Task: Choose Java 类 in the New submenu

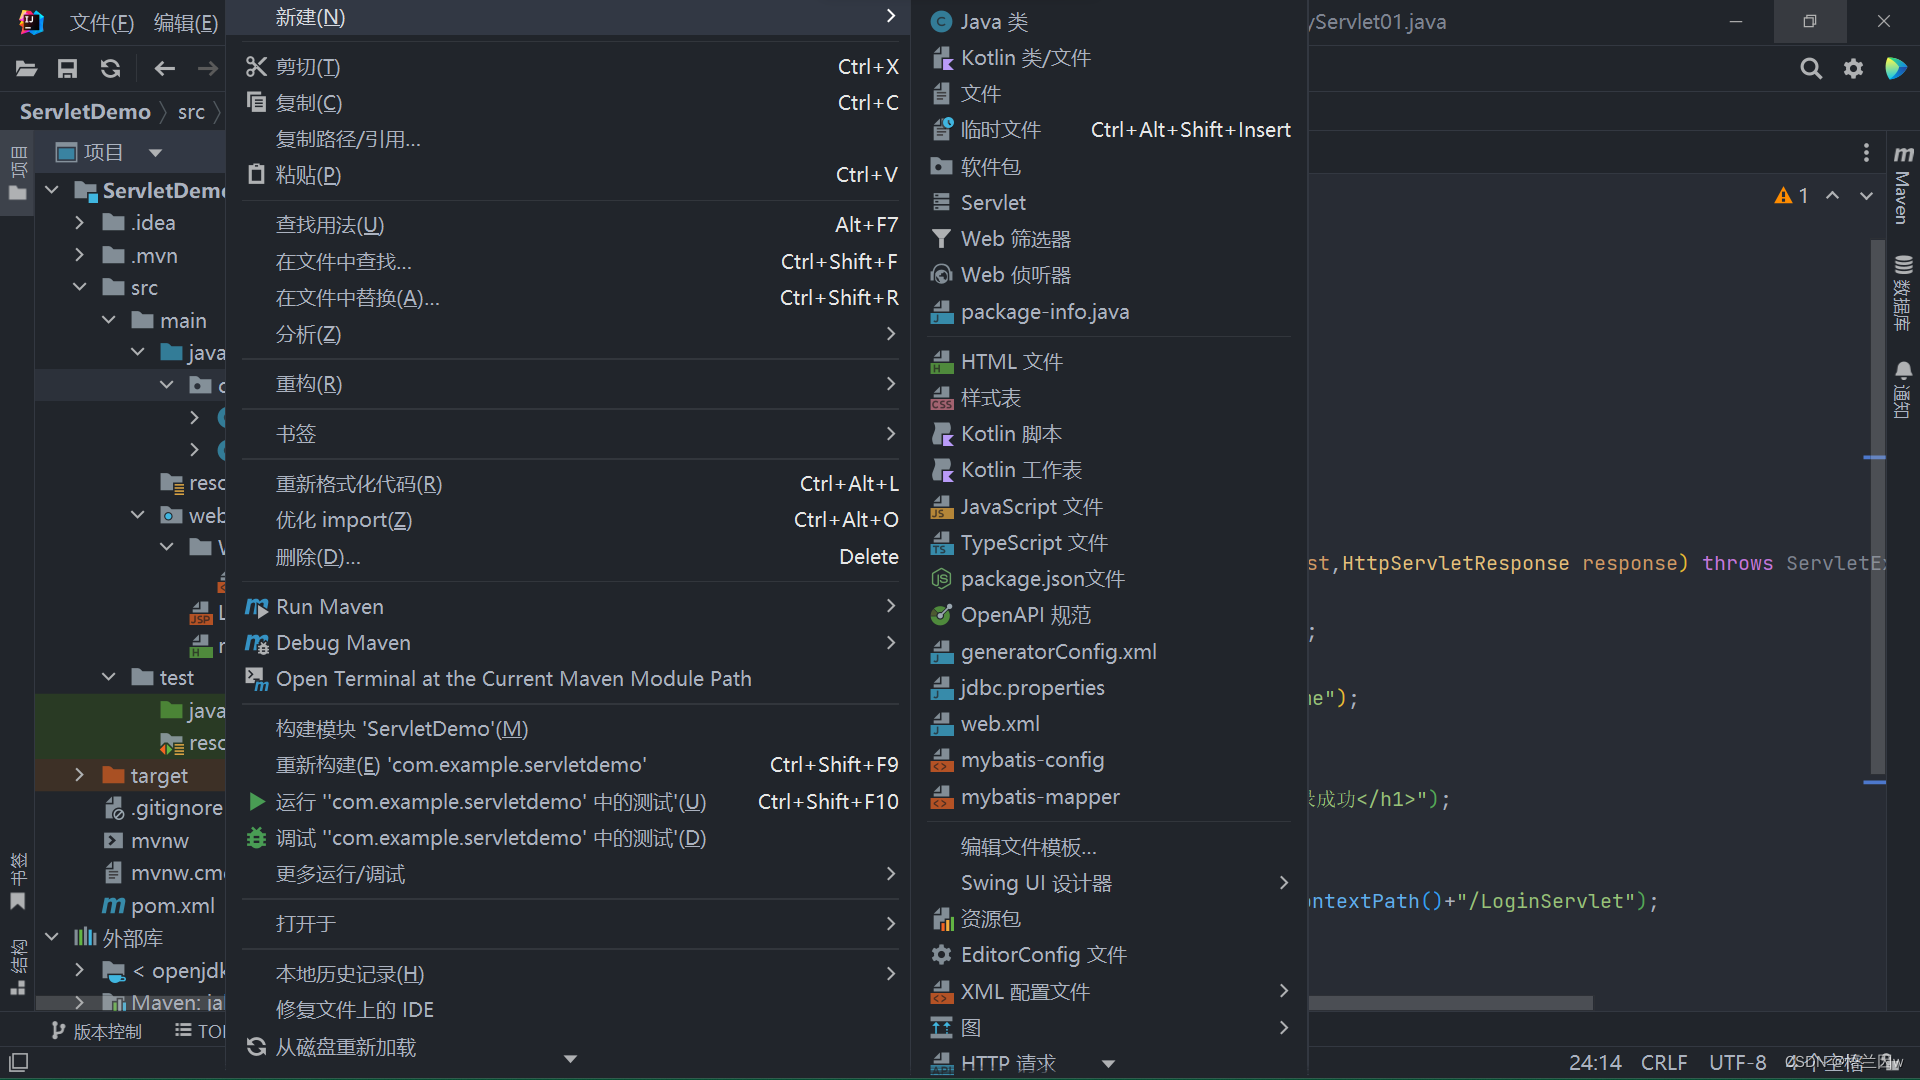Action: point(1110,22)
